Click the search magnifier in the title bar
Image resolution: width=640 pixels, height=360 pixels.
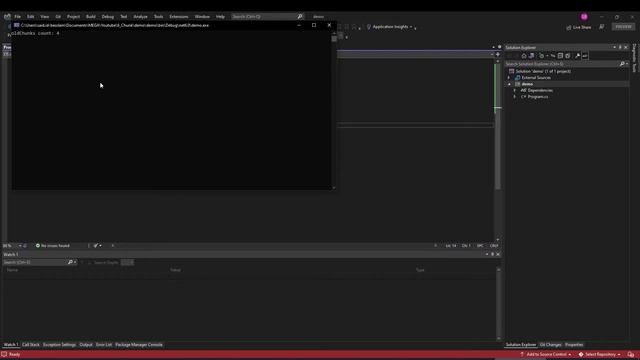(x=300, y=17)
